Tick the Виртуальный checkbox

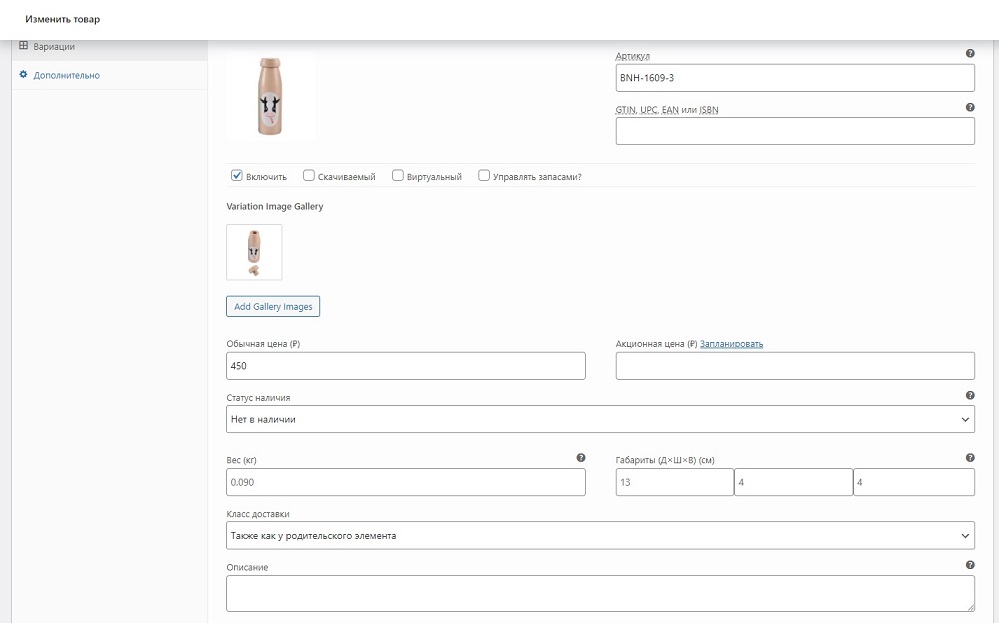pyautogui.click(x=398, y=175)
